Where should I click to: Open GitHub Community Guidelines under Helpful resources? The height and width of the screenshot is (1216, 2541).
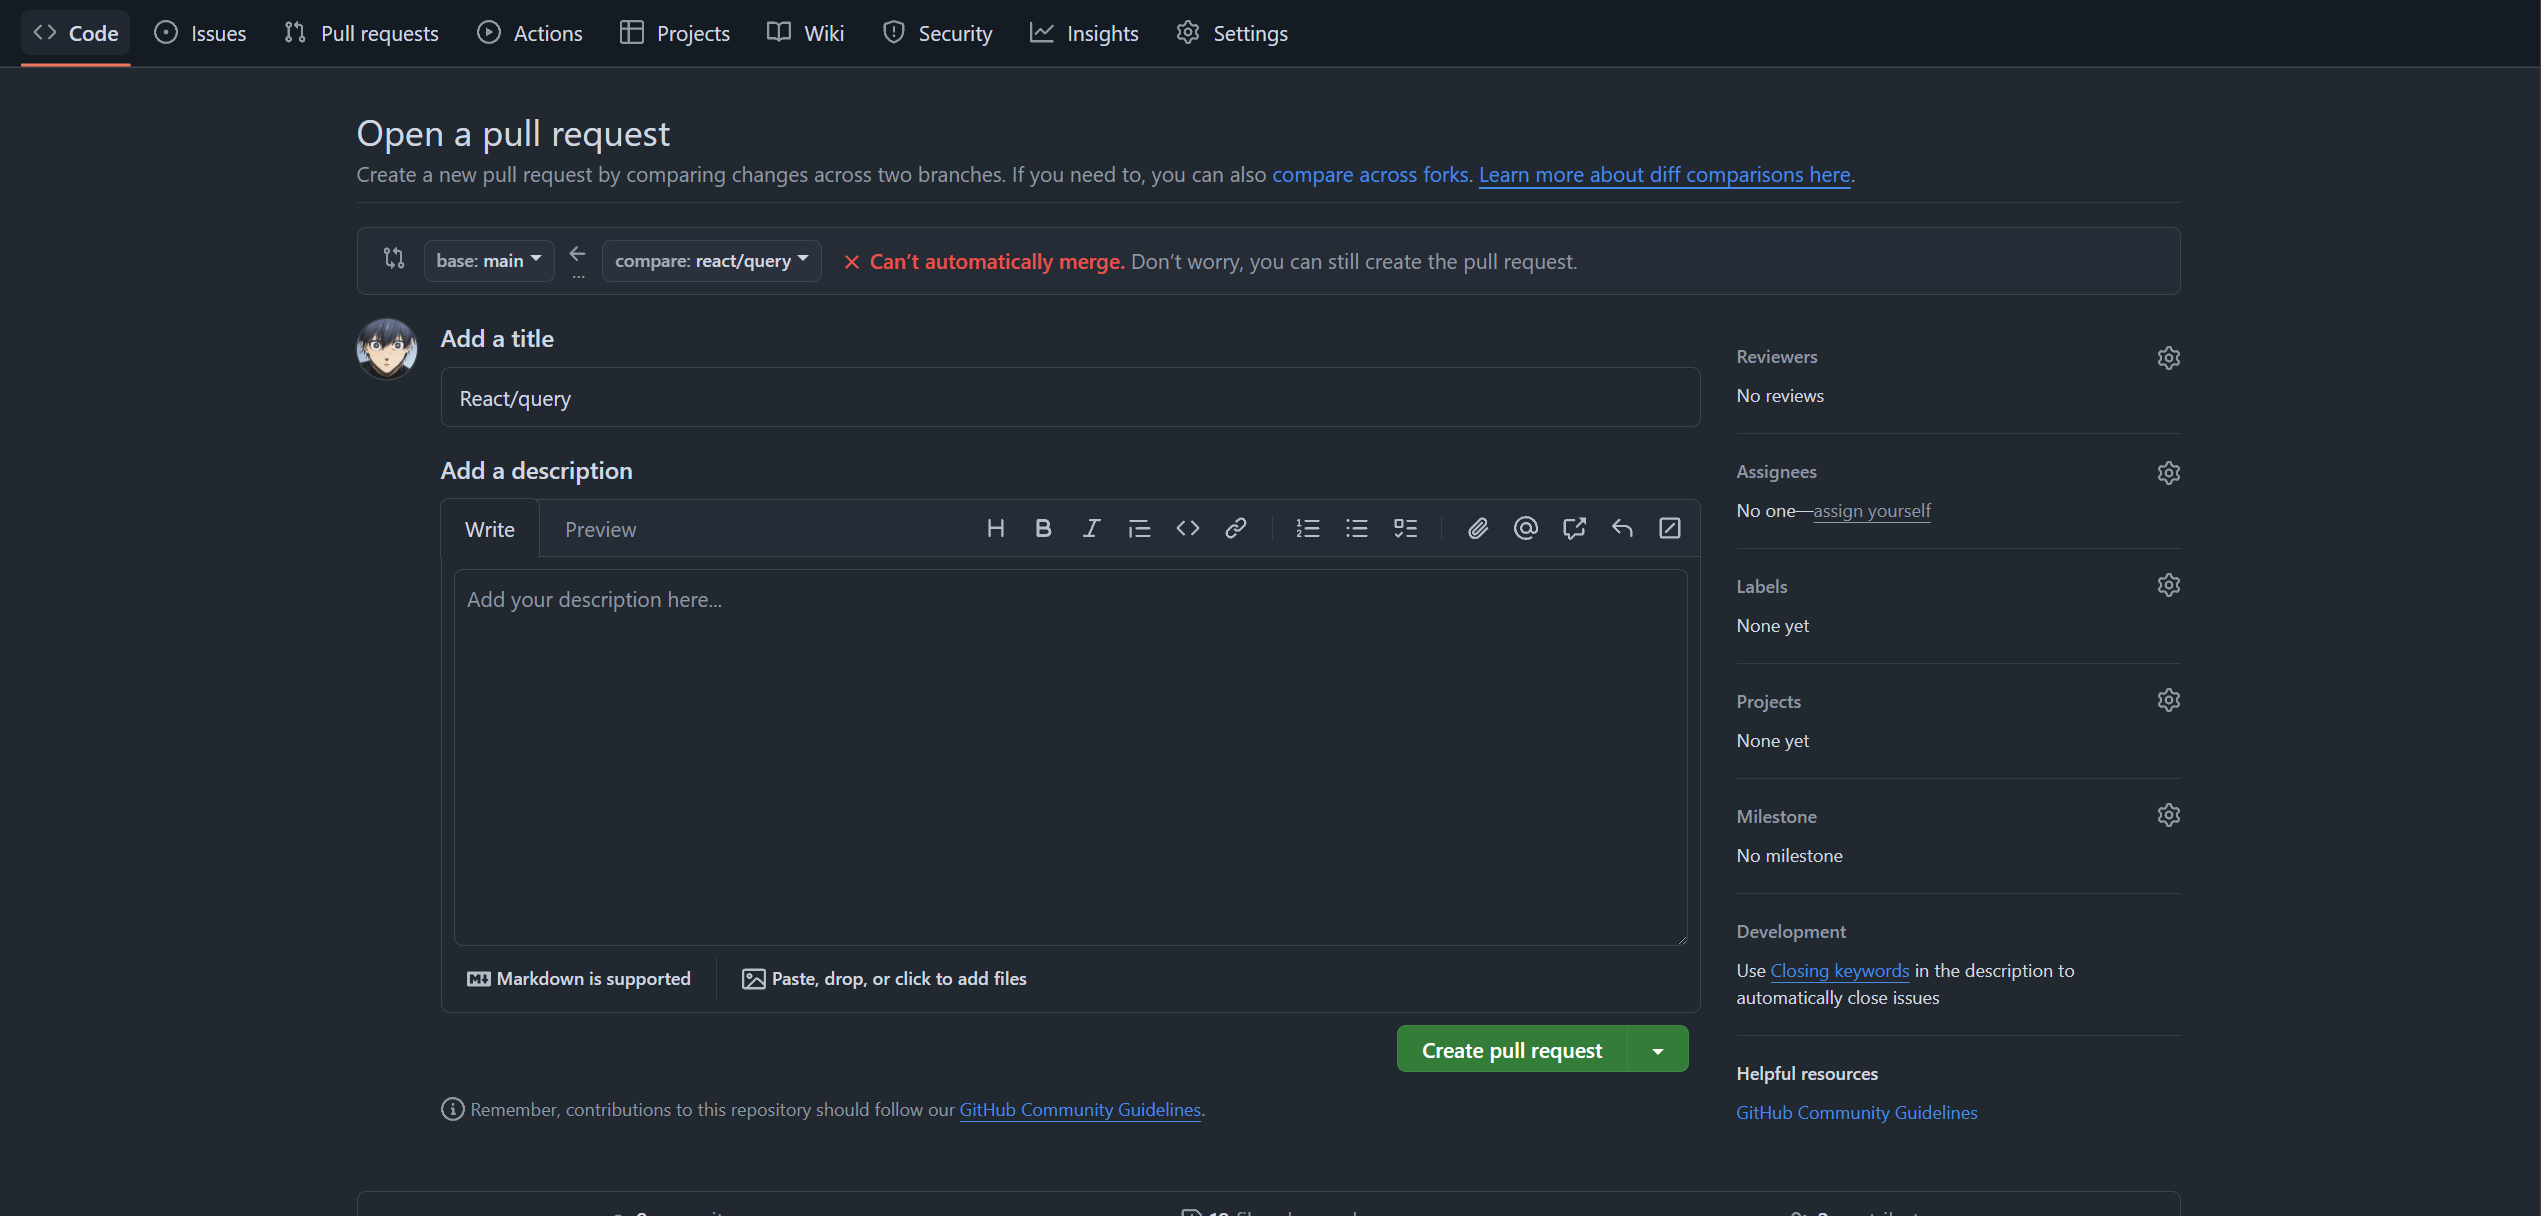click(1857, 1113)
